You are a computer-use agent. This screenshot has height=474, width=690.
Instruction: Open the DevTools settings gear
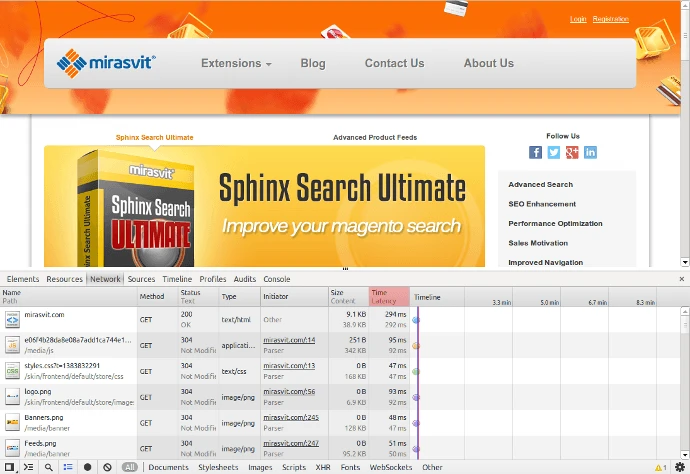pyautogui.click(x=680, y=467)
